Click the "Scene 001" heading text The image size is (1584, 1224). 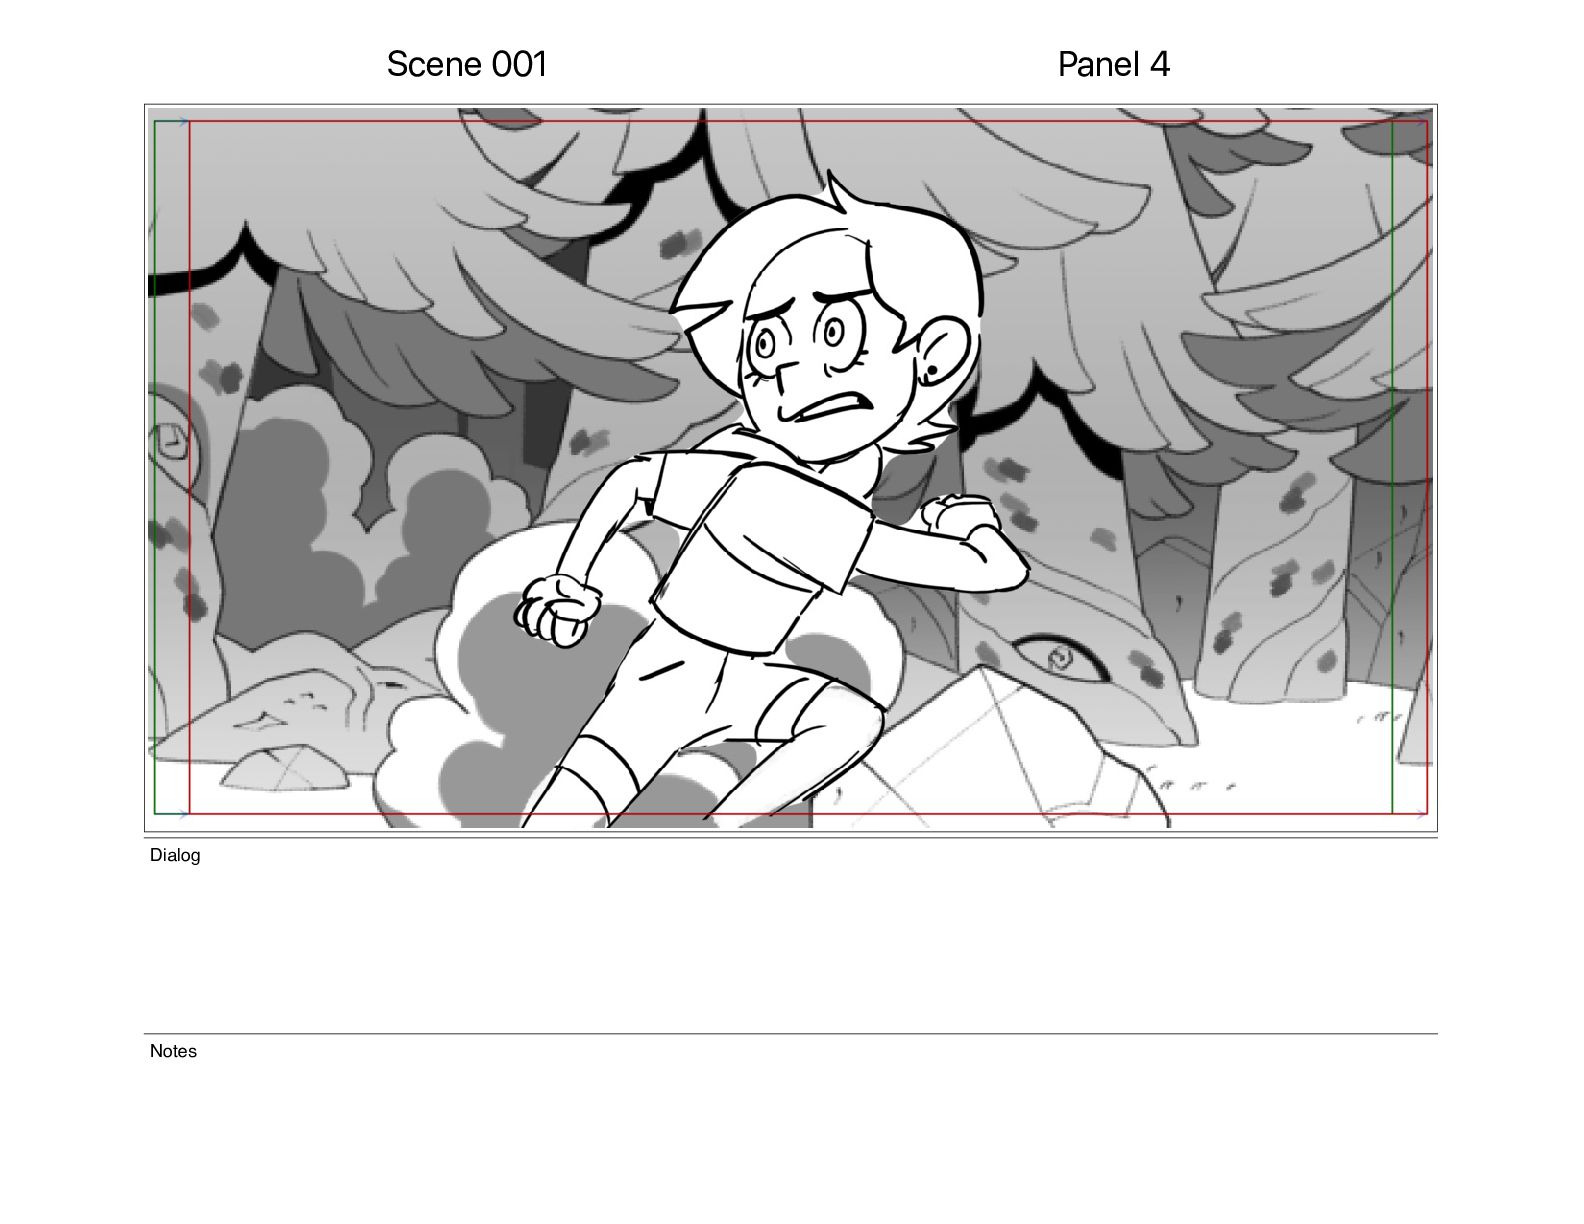click(467, 64)
